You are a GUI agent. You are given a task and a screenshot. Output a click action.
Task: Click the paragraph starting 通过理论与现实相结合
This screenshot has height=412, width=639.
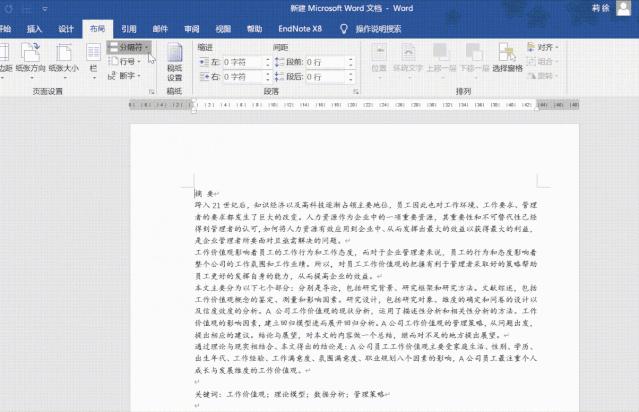pos(366,359)
